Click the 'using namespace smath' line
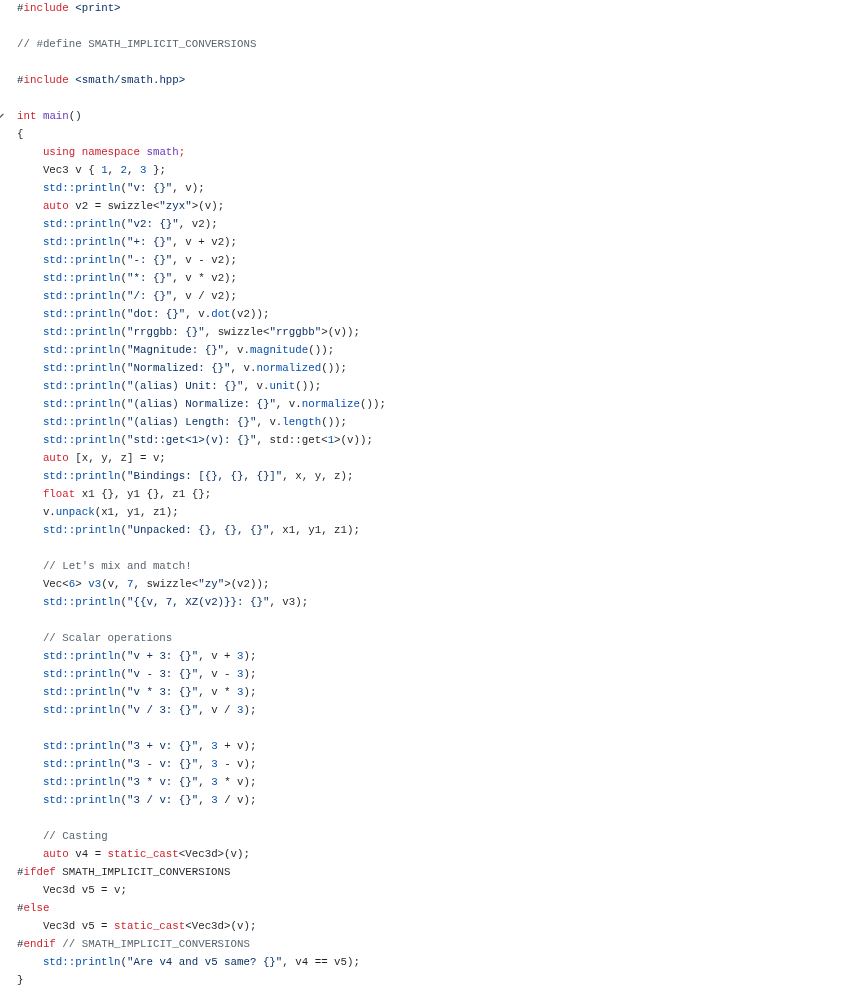This screenshot has width=850, height=990. coord(113,152)
